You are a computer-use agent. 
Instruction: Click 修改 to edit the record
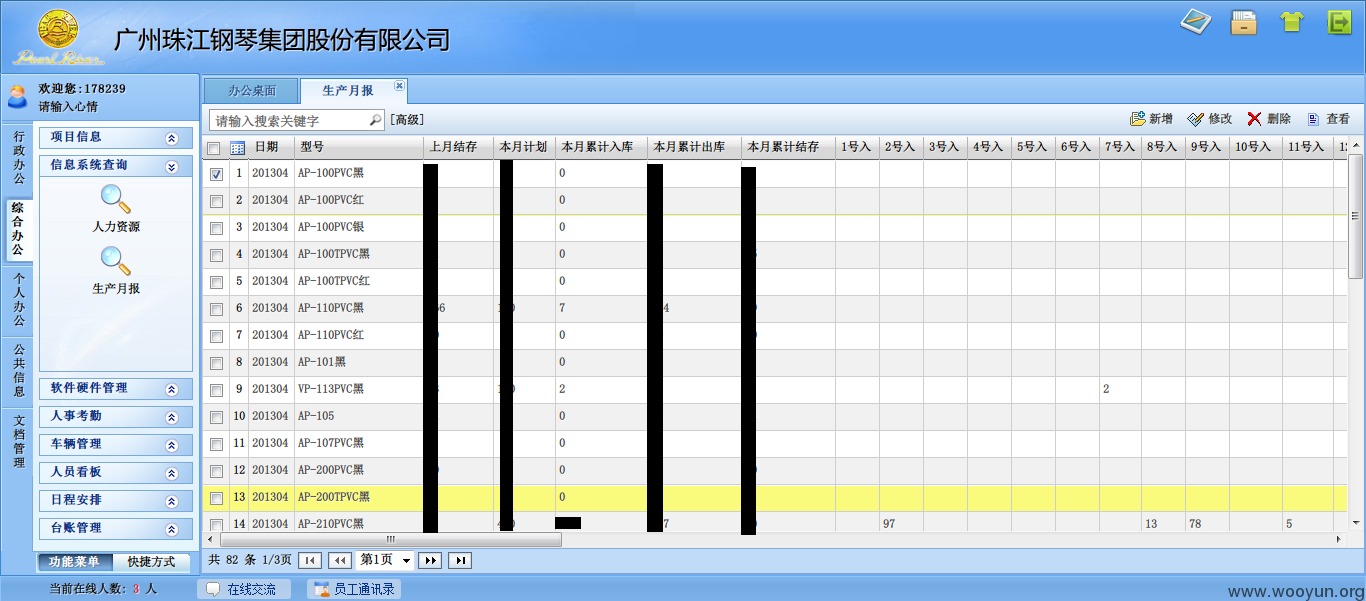pos(1210,119)
